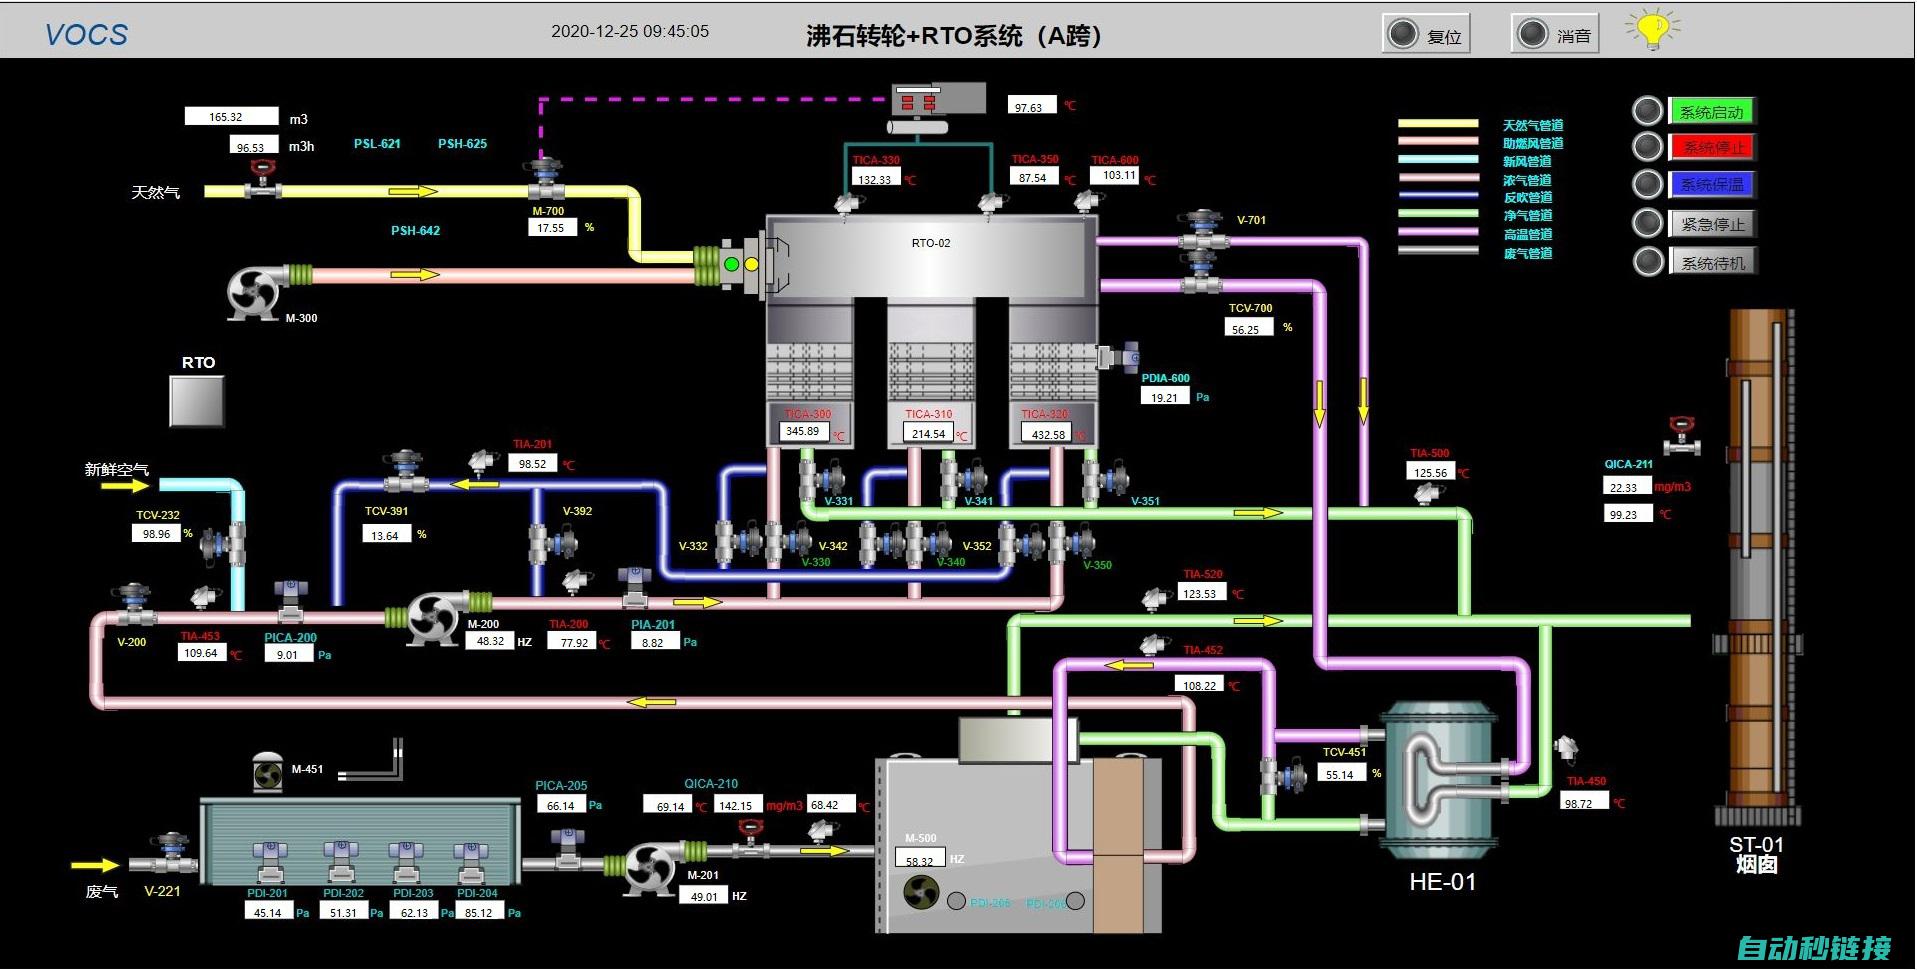This screenshot has width=1917, height=970.
Task: Click the M-200 frequency field 48.32
Action: pyautogui.click(x=490, y=641)
